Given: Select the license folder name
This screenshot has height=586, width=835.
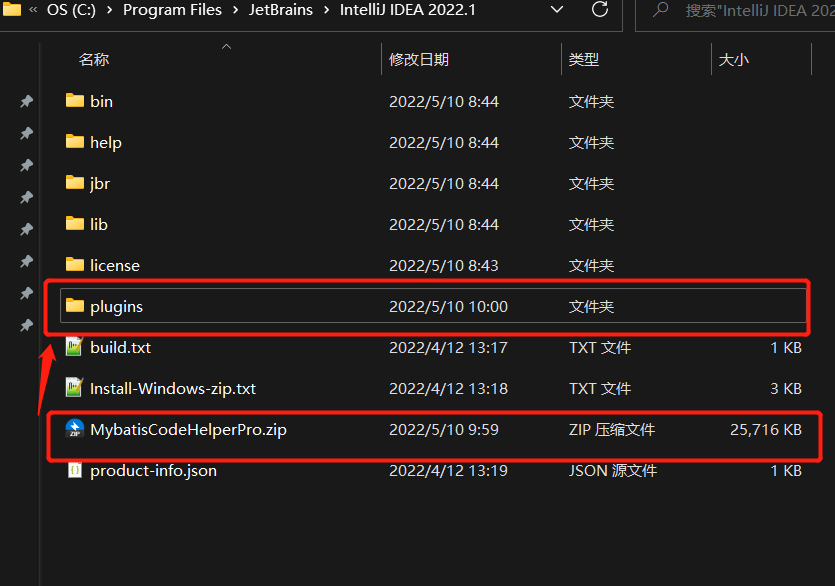Looking at the screenshot, I should (x=114, y=265).
